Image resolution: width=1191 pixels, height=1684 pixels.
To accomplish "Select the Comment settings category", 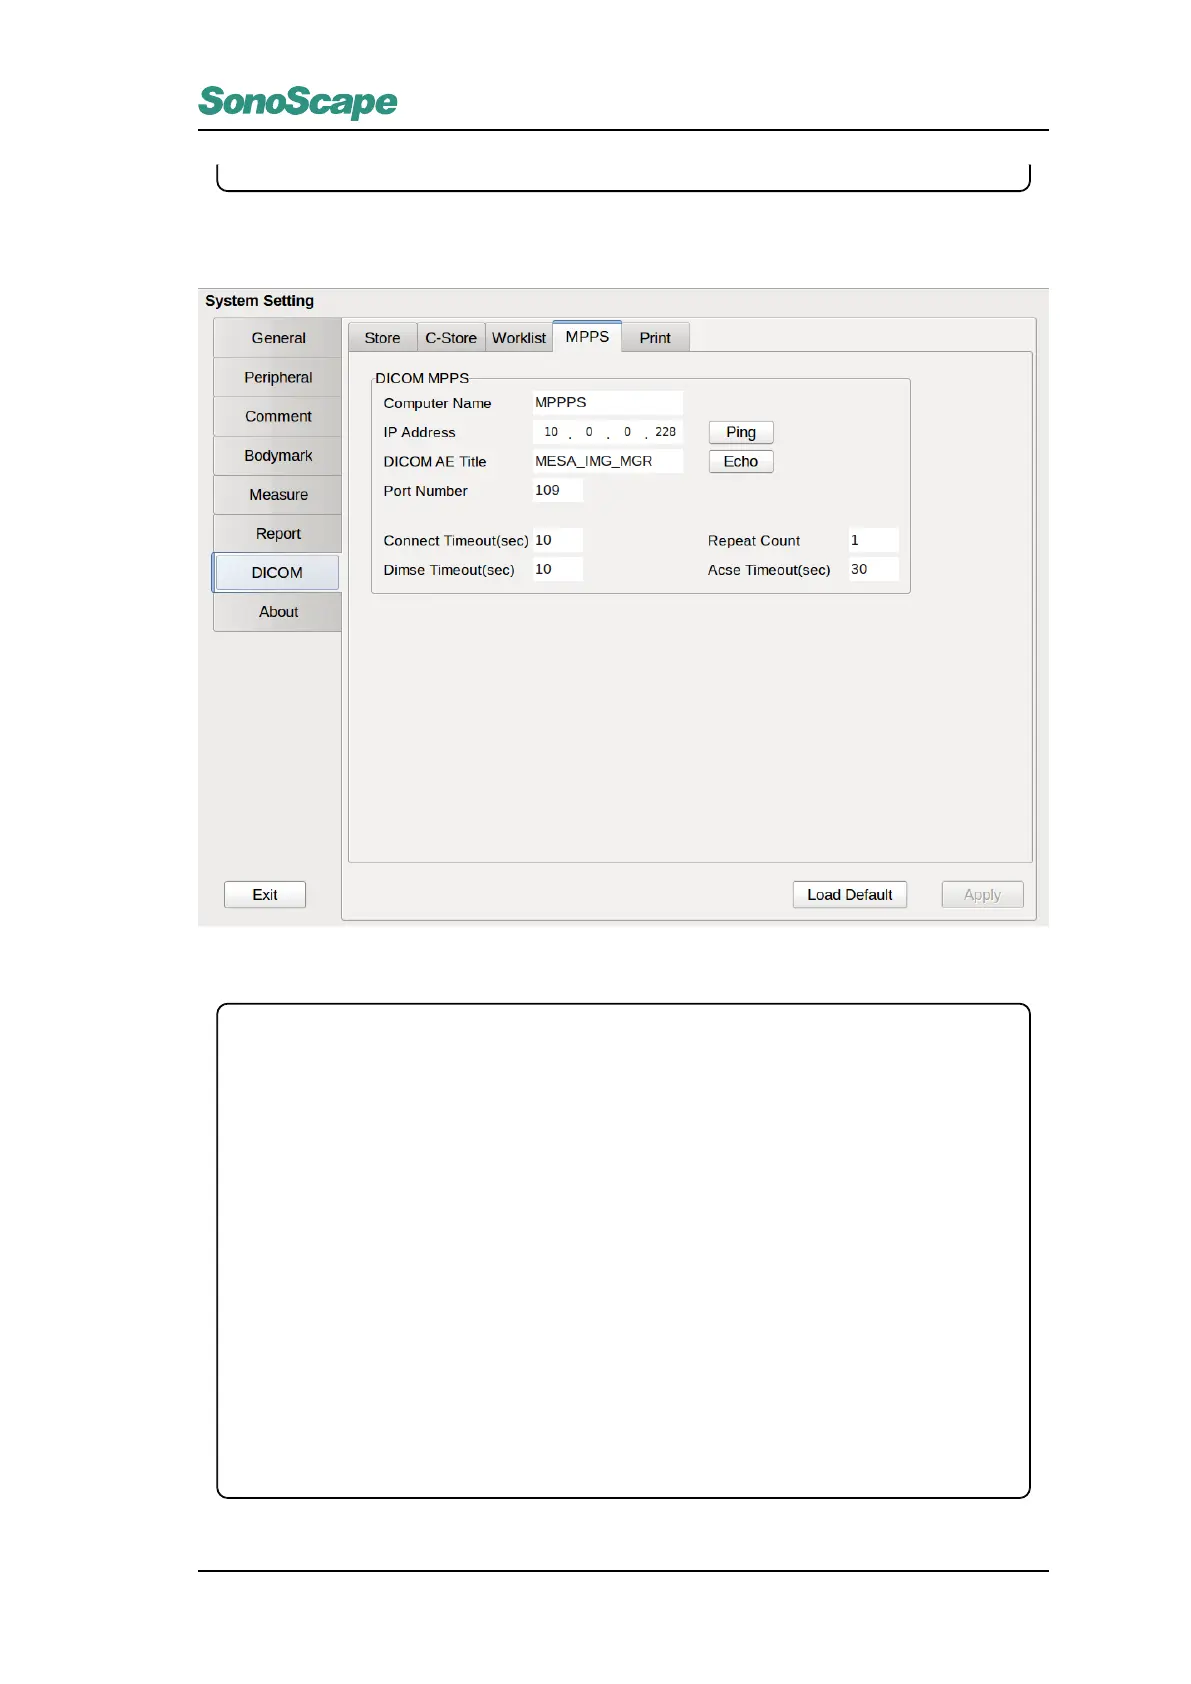I will (x=277, y=416).
